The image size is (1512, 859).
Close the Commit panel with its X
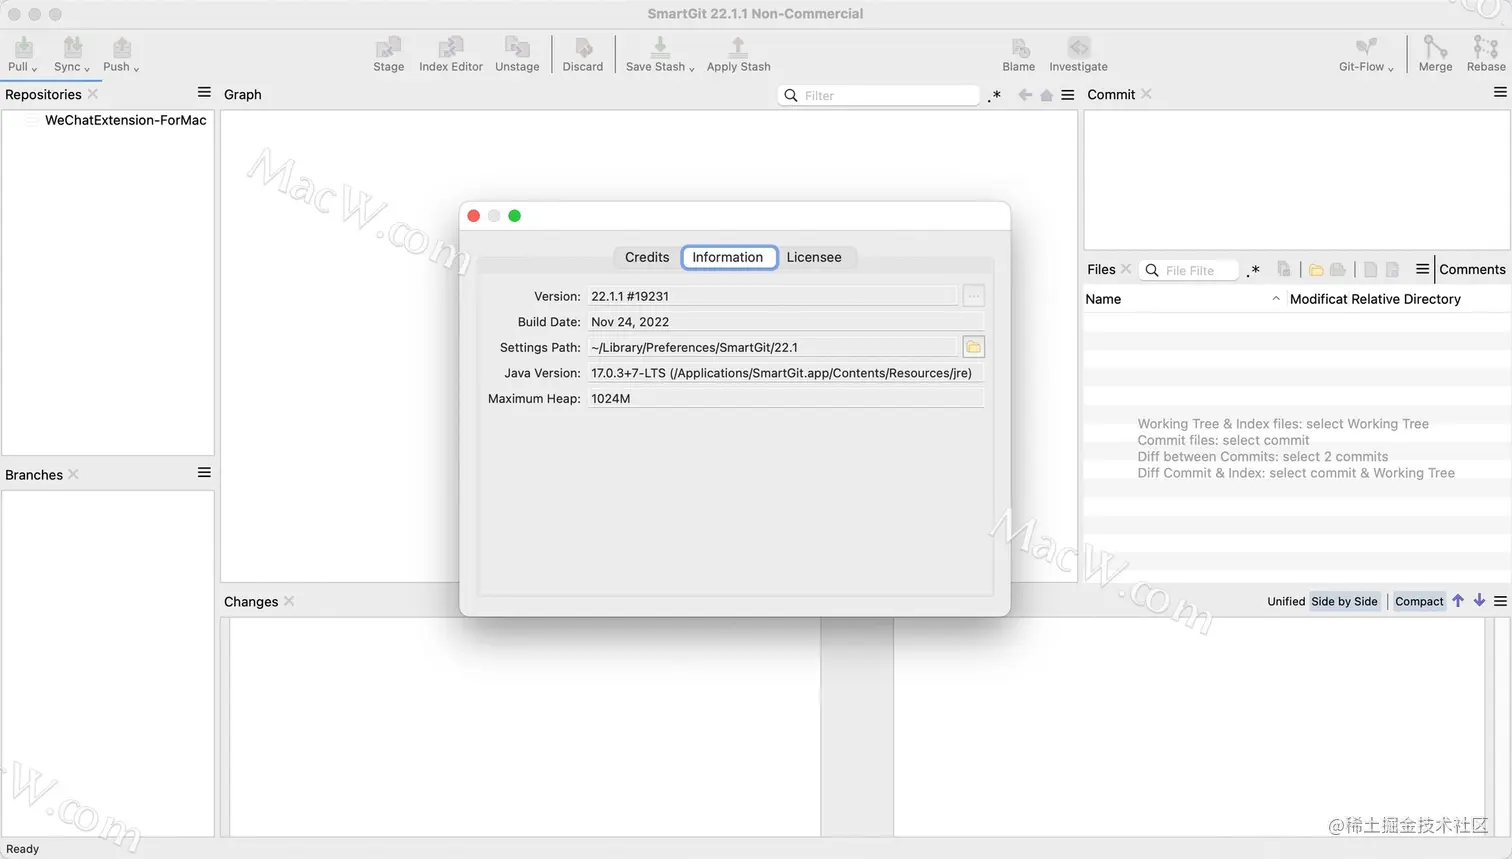[x=1146, y=94]
